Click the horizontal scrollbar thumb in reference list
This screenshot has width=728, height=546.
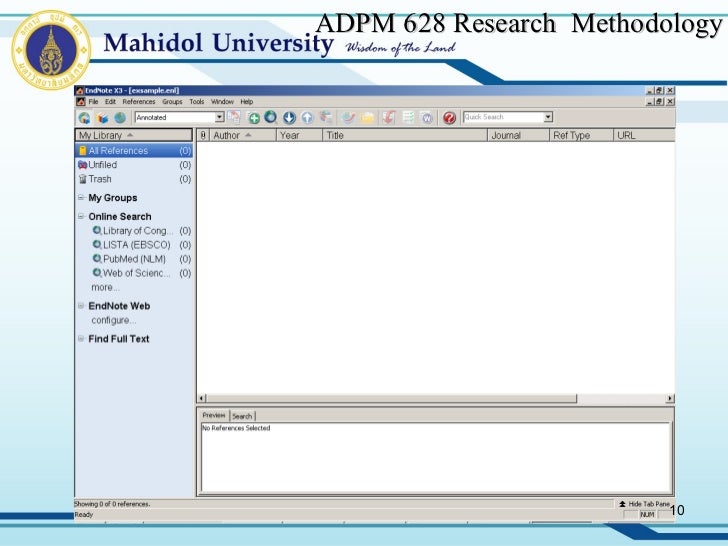point(391,398)
